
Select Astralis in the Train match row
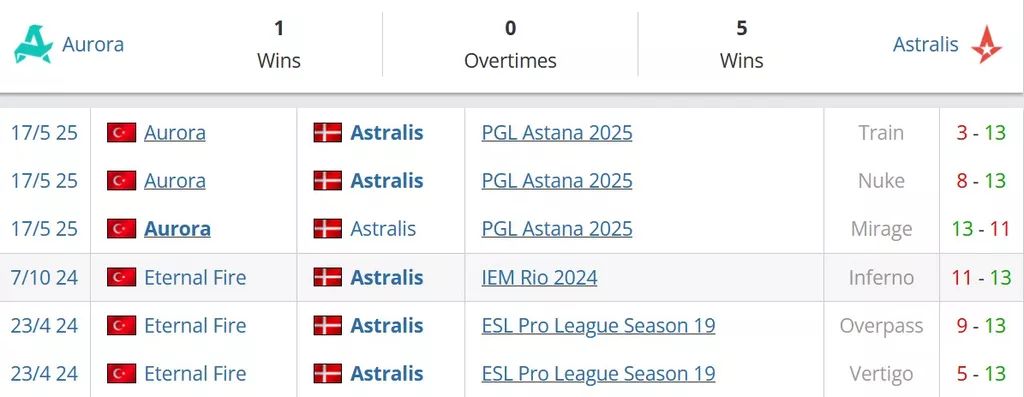pyautogui.click(x=387, y=133)
